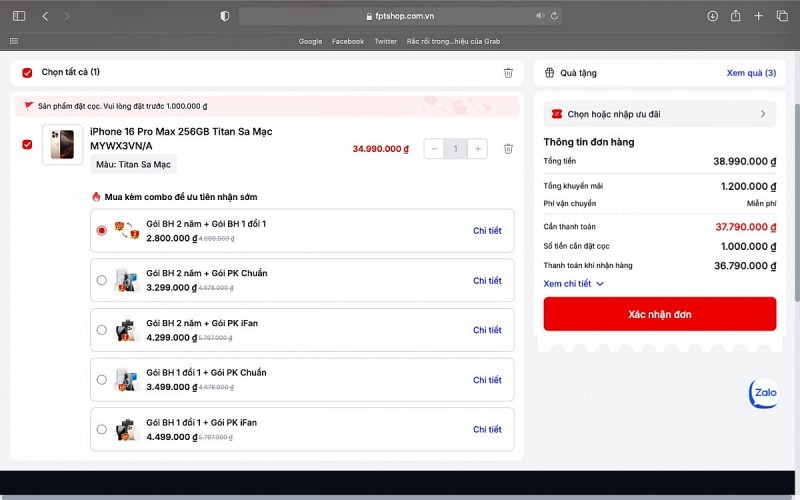Screen dimensions: 800x500
Task: Open the 'Màu: Titan Sa Mạc' color selector
Action: (x=133, y=164)
